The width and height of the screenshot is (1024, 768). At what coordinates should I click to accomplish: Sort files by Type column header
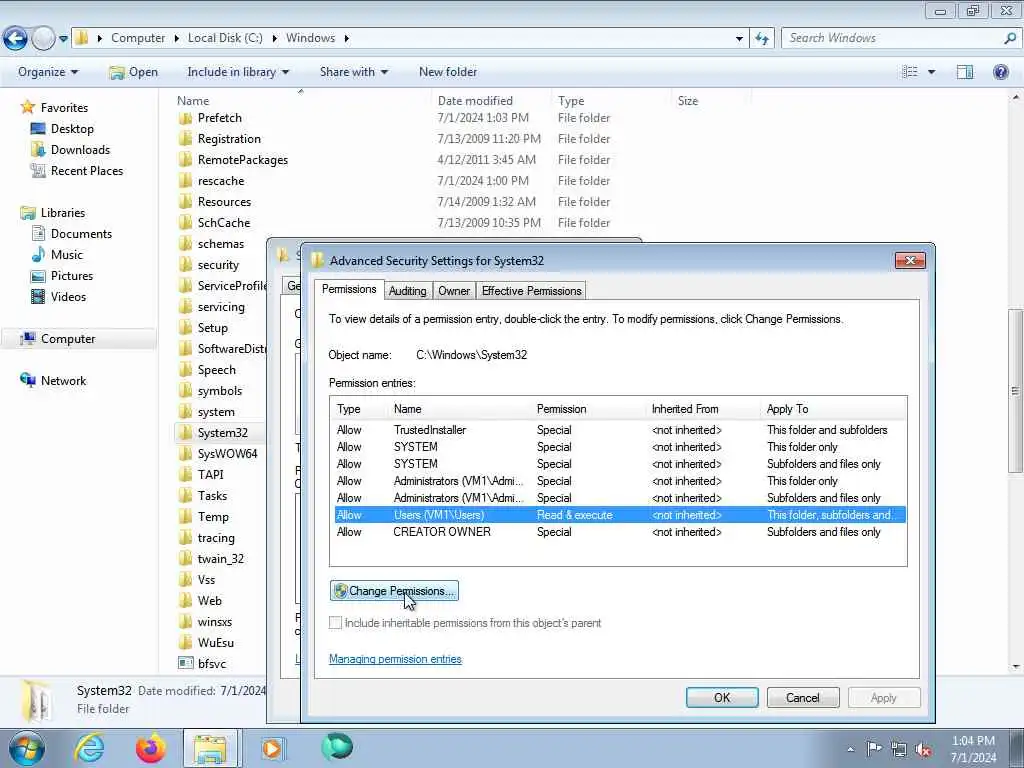coord(571,101)
